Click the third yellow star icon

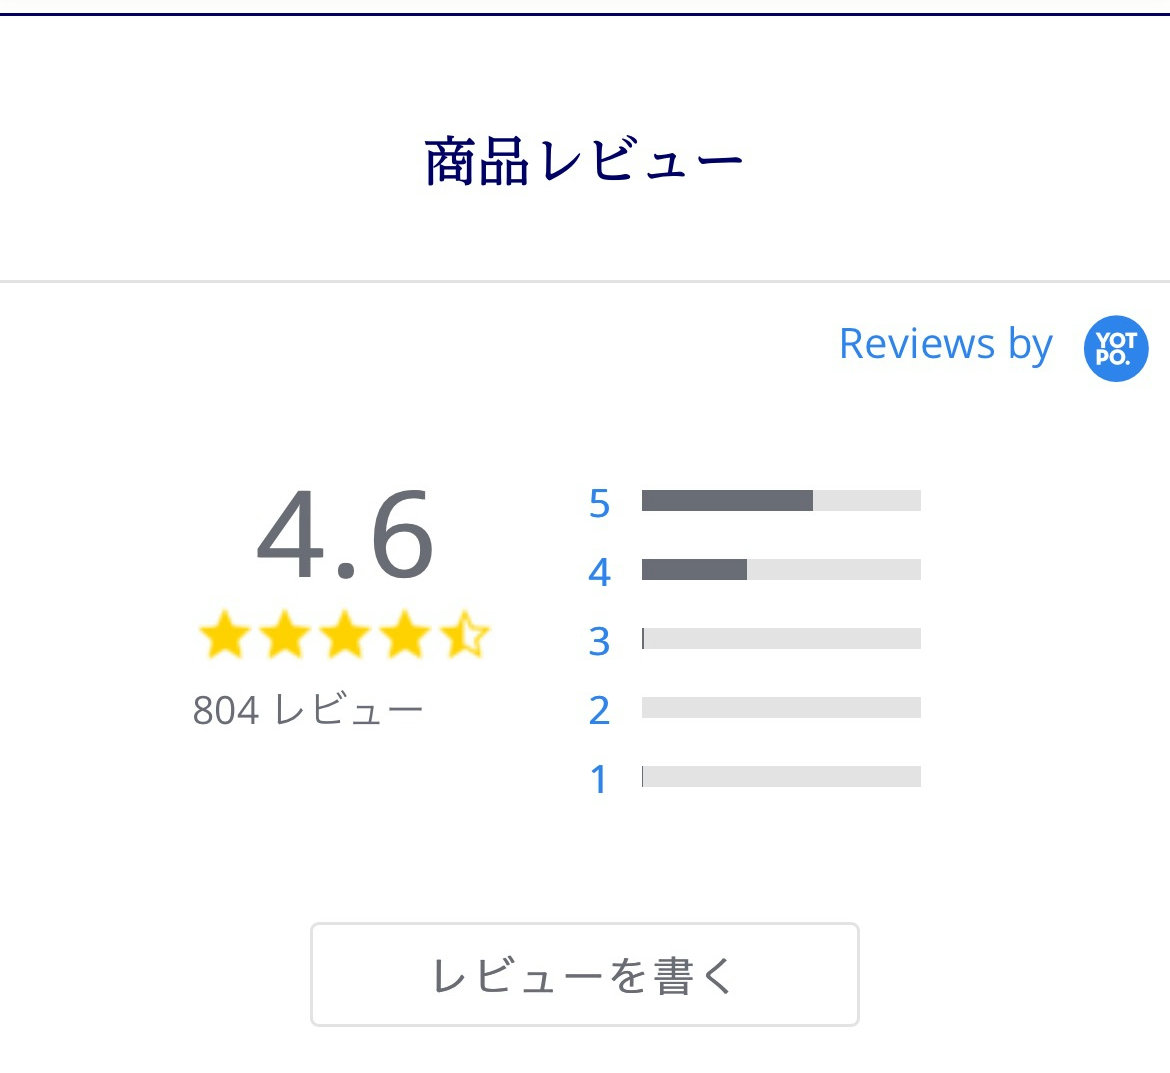coord(345,634)
